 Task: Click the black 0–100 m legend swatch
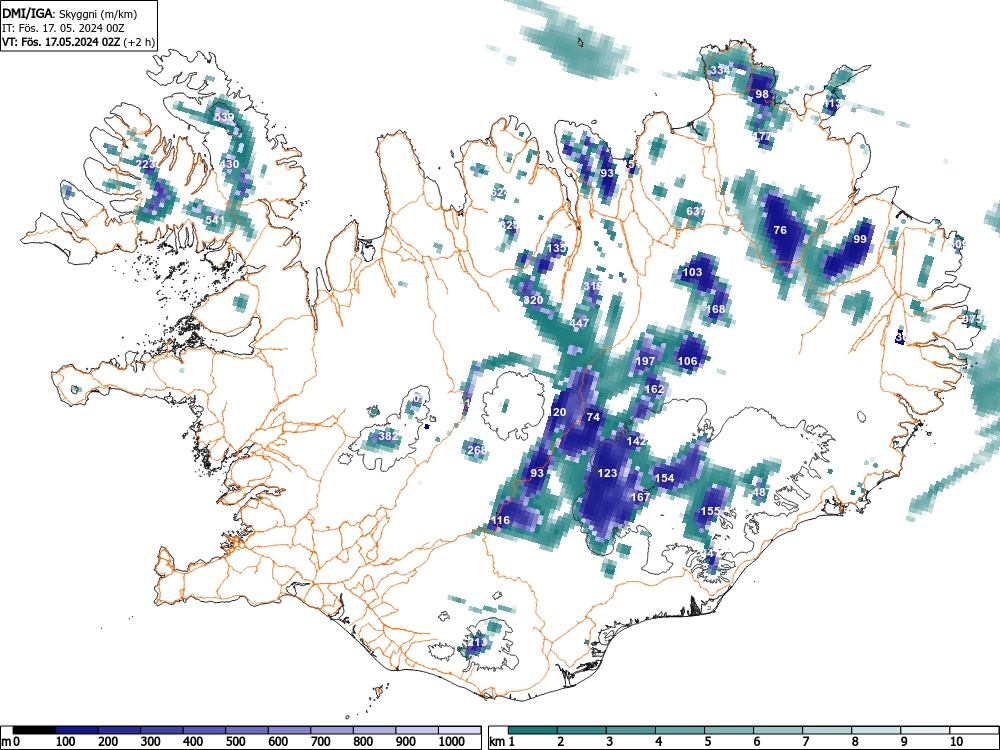point(34,730)
